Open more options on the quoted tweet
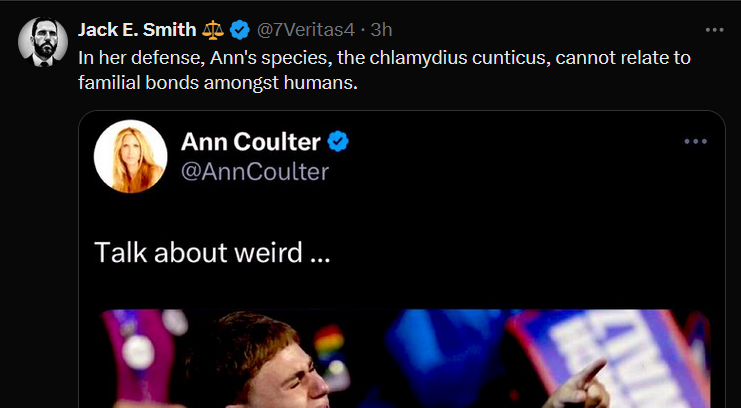The width and height of the screenshot is (741, 408). pyautogui.click(x=695, y=142)
